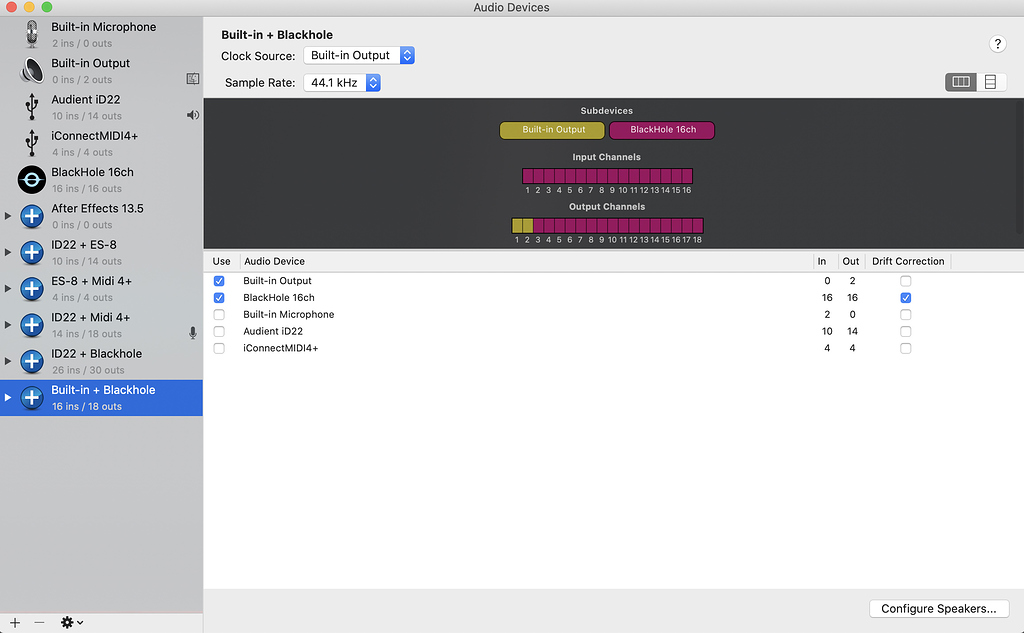Switch to the list layout view icon
Screen dimensions: 1024x633
pyautogui.click(x=990, y=82)
